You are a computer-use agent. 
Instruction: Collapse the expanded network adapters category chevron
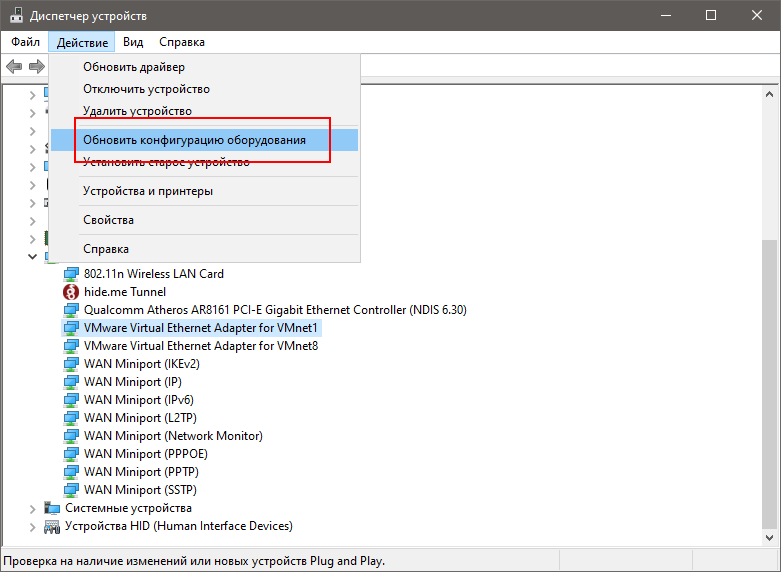pos(32,257)
